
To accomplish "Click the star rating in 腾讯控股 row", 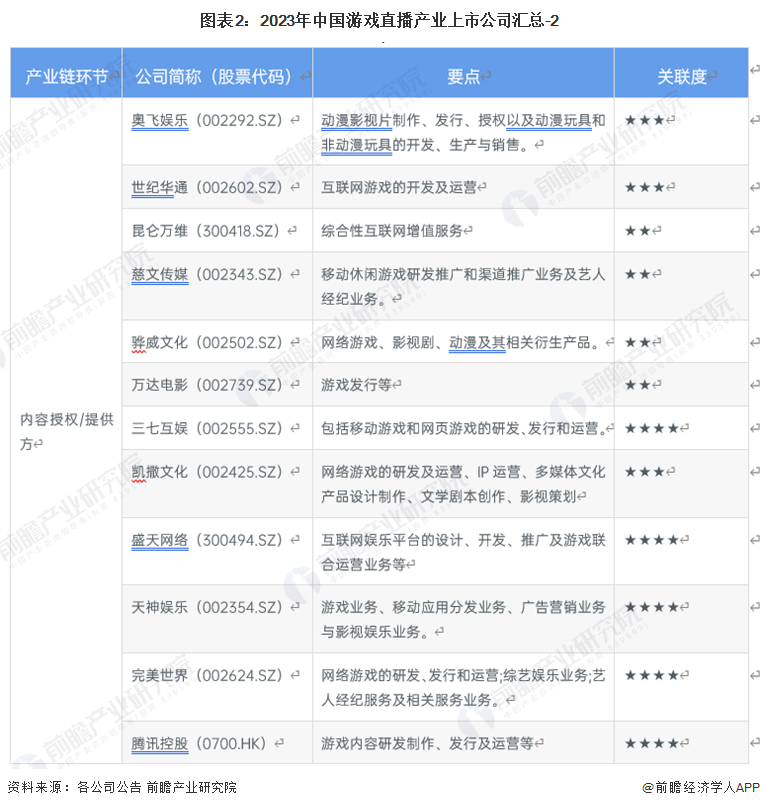I will click(652, 743).
